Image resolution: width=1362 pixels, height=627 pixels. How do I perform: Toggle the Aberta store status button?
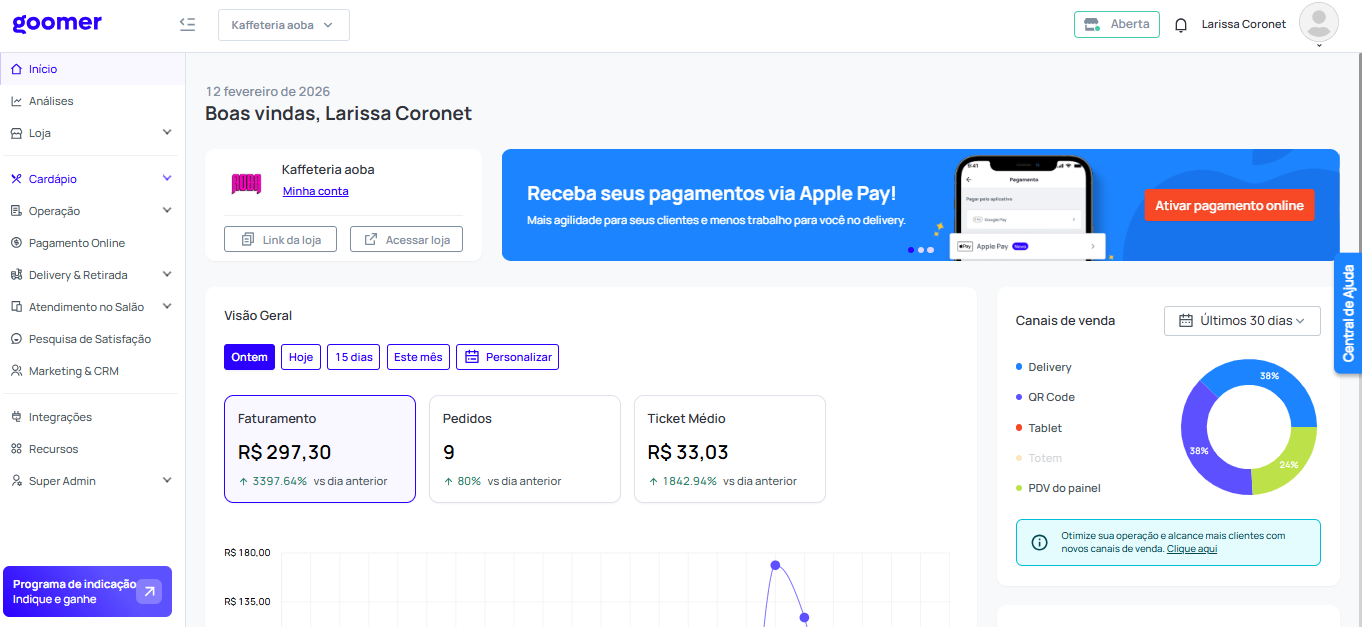[1116, 24]
